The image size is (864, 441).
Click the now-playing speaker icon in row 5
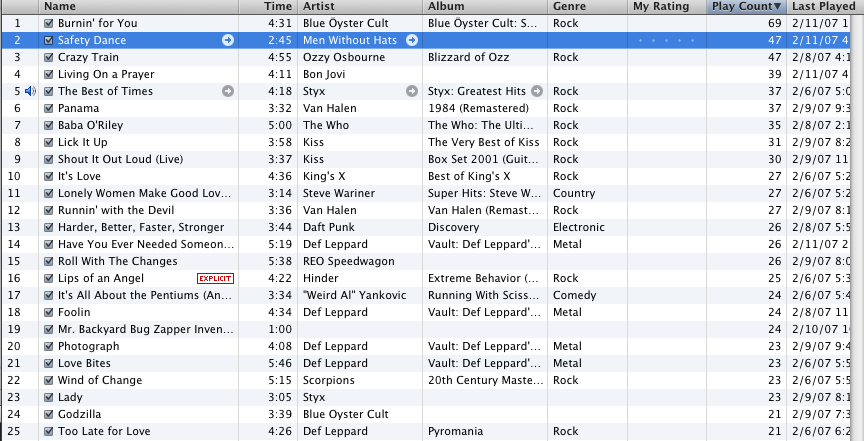[30, 92]
